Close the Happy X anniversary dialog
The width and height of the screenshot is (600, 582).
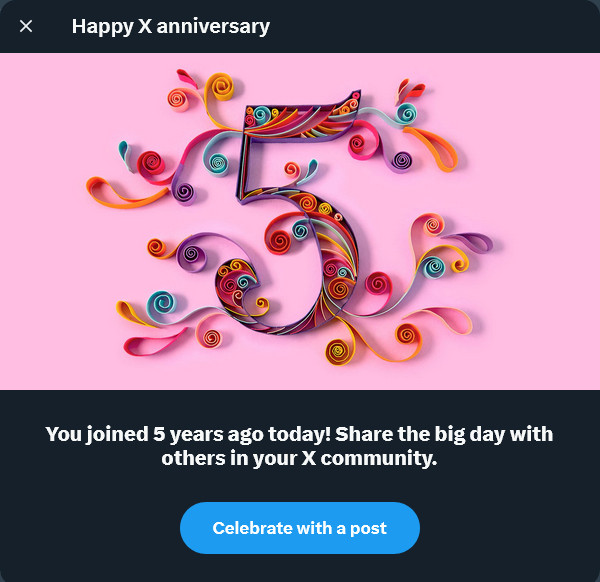[26, 26]
